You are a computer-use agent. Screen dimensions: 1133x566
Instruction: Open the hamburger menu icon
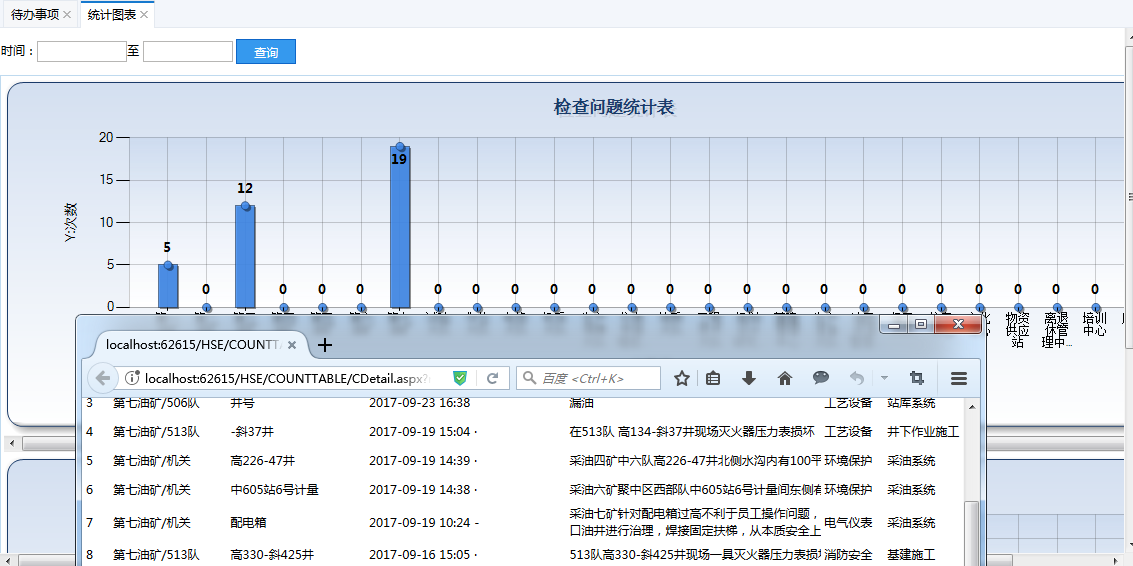pyautogui.click(x=959, y=378)
